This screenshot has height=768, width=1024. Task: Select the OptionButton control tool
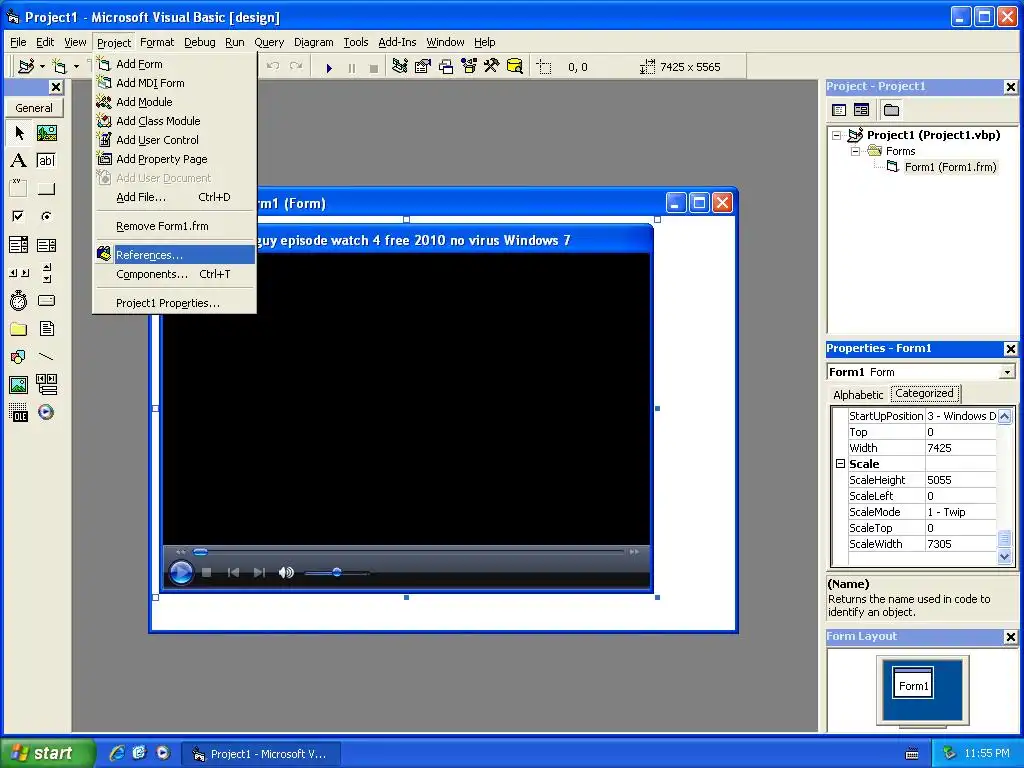click(46, 216)
